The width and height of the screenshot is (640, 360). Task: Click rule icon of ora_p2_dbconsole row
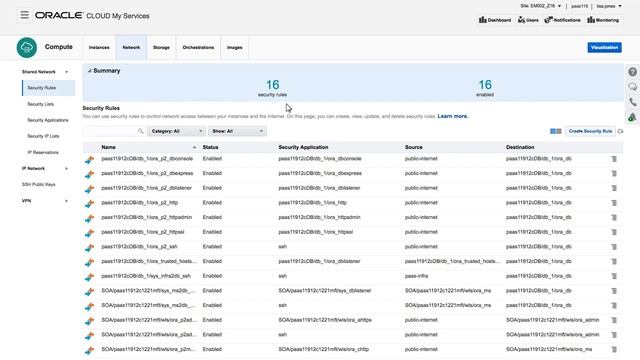tap(89, 160)
